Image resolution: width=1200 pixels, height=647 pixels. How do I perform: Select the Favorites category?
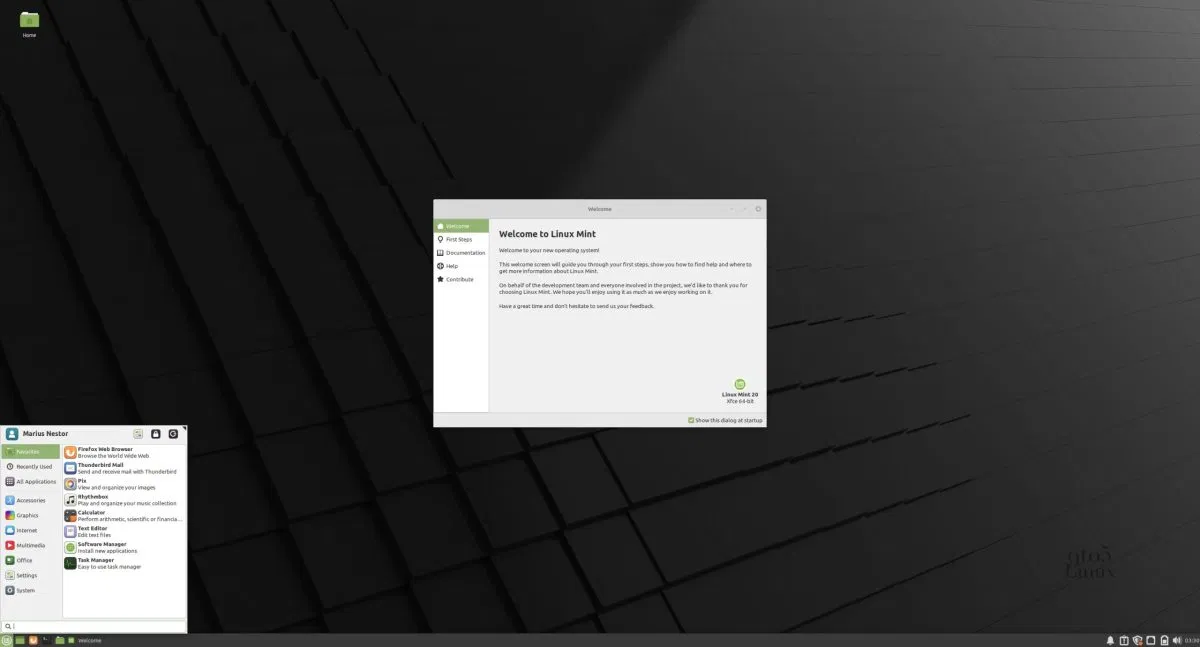(x=31, y=452)
